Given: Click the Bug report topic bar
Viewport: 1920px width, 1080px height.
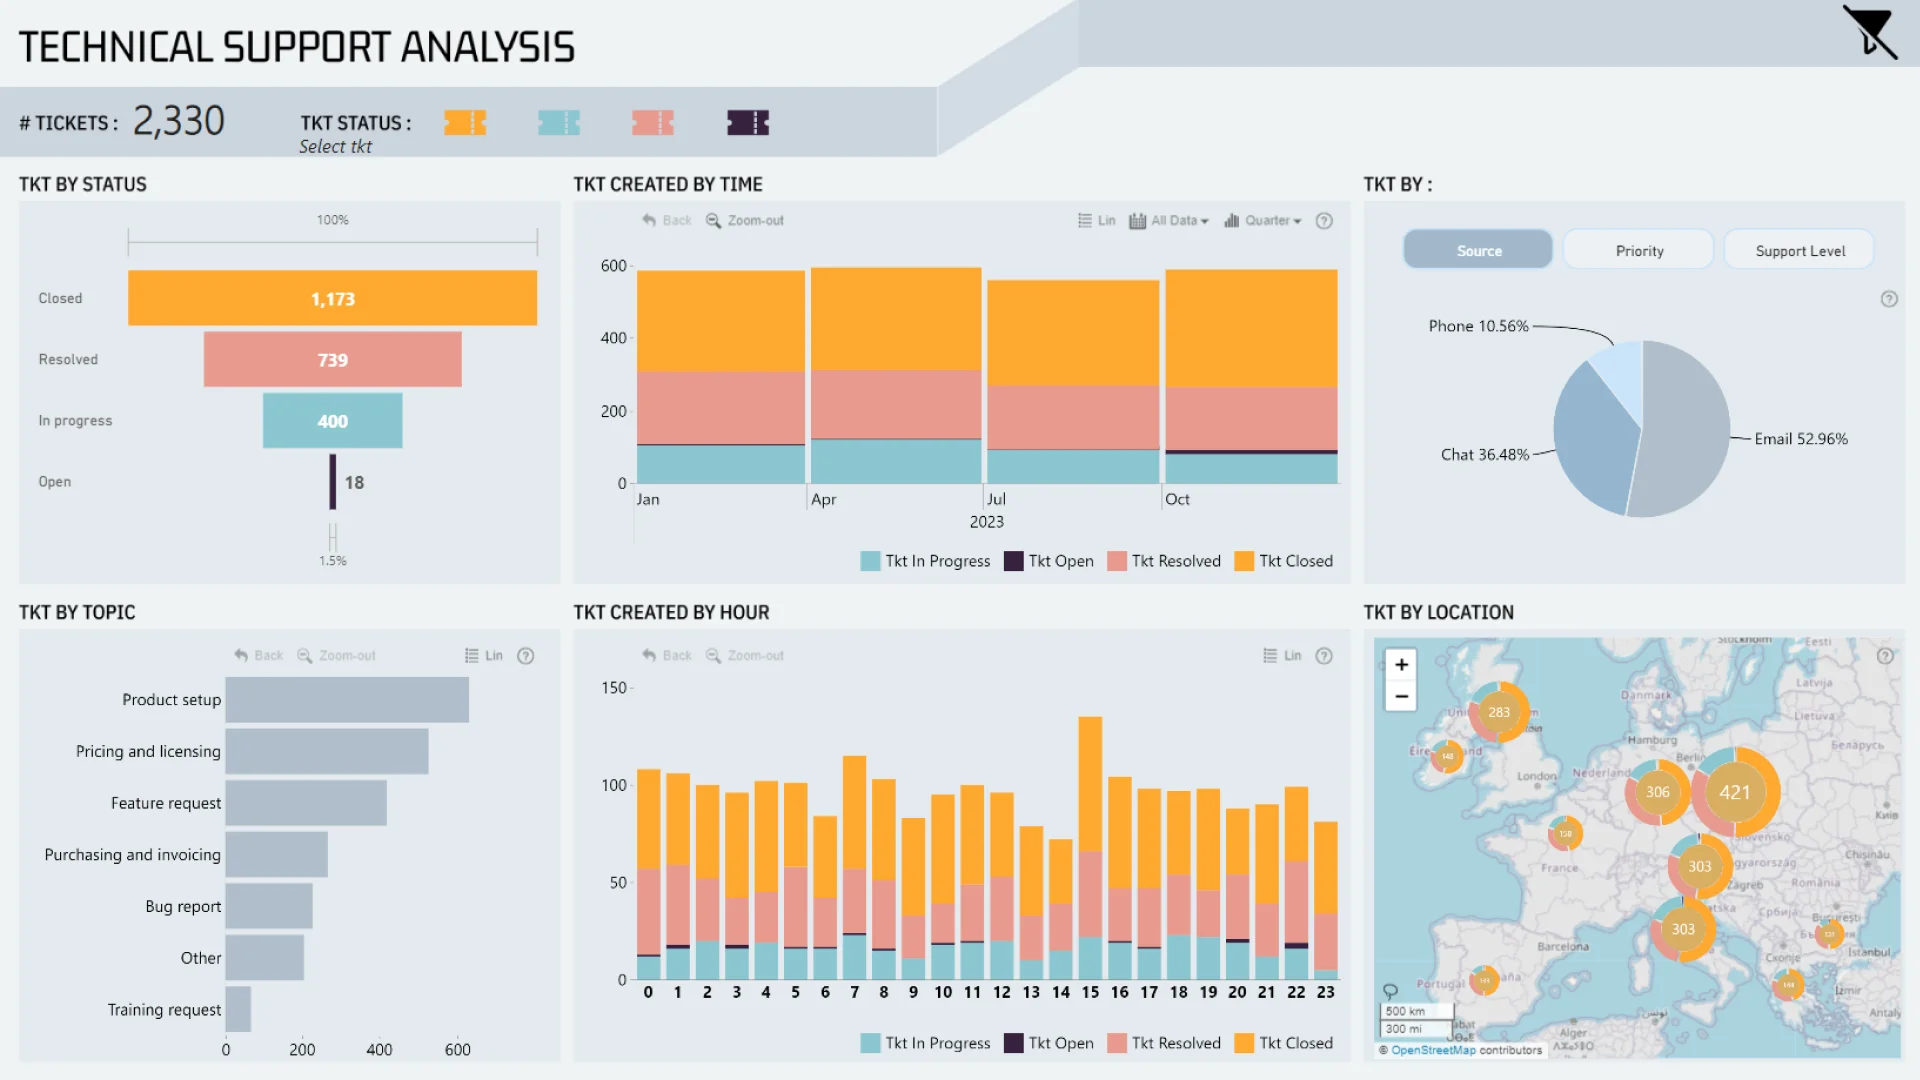Looking at the screenshot, I should 269,906.
